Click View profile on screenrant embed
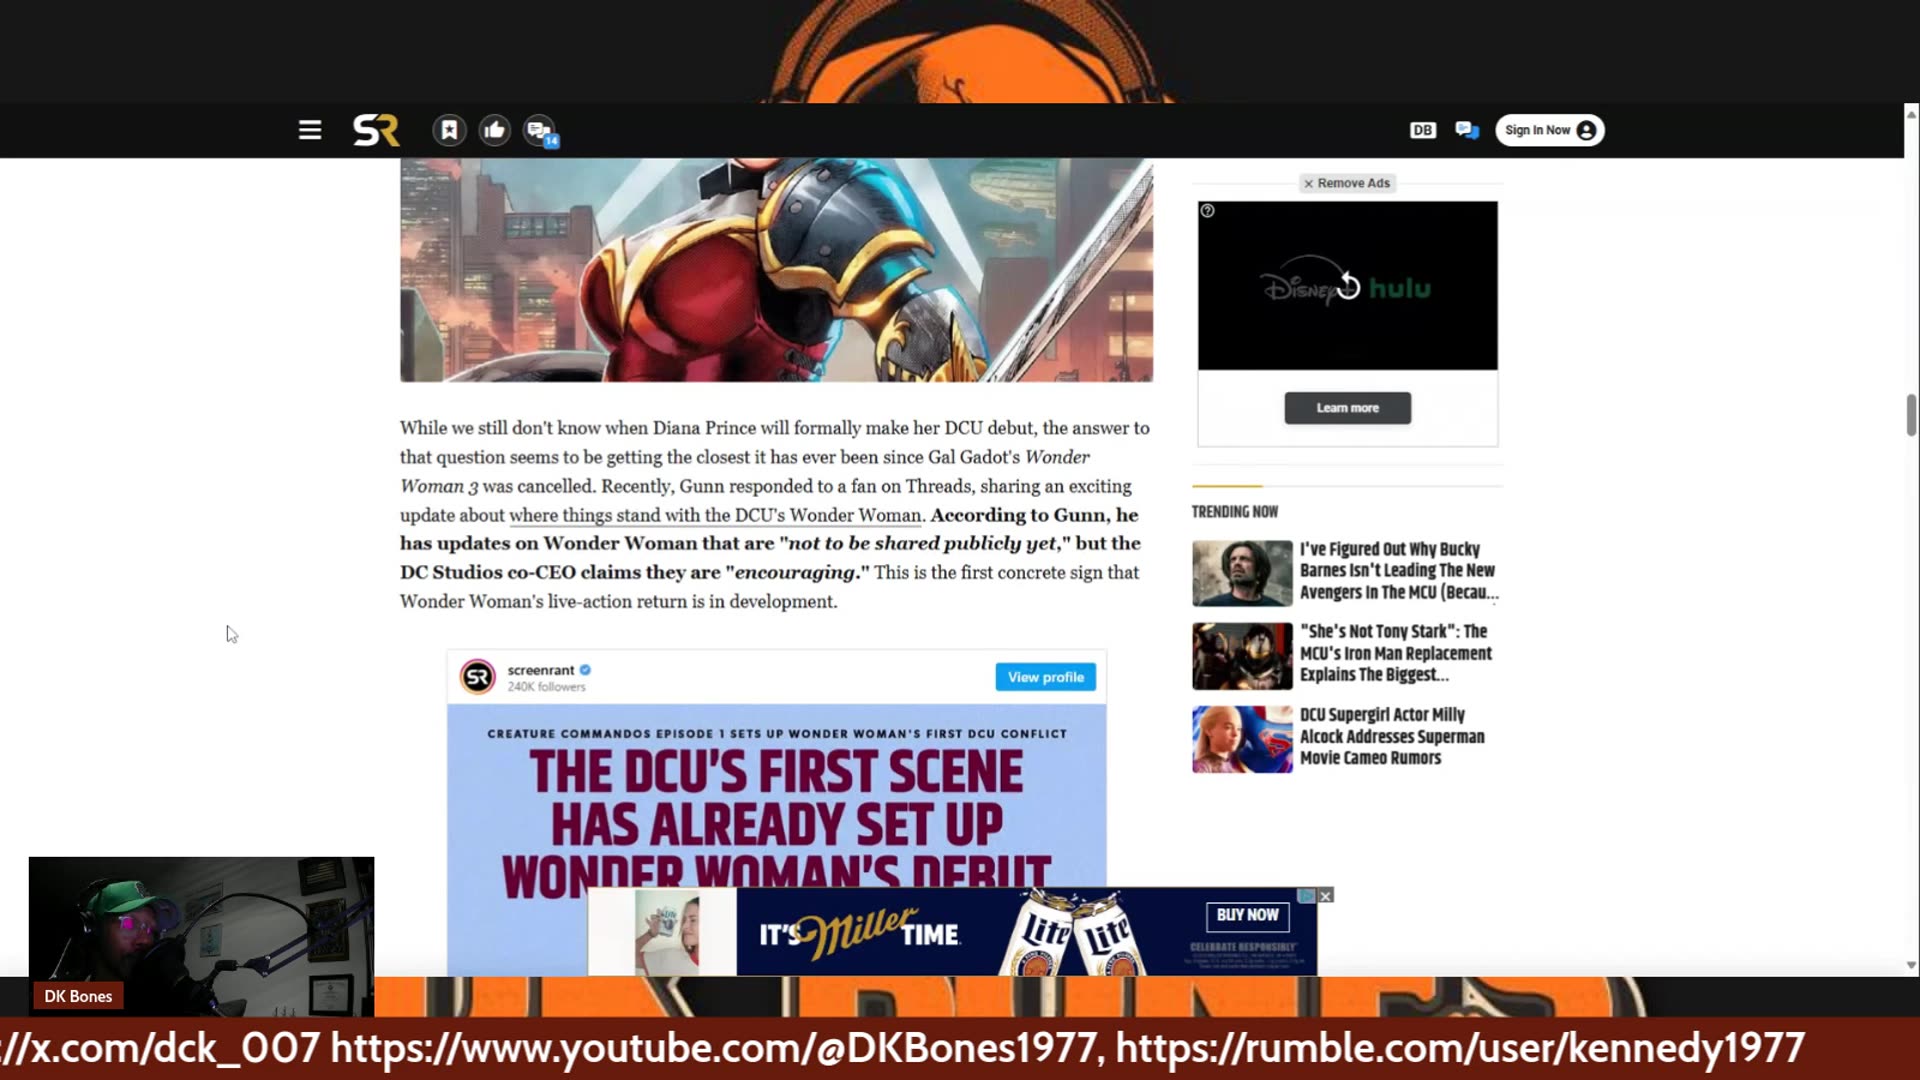 coord(1045,677)
